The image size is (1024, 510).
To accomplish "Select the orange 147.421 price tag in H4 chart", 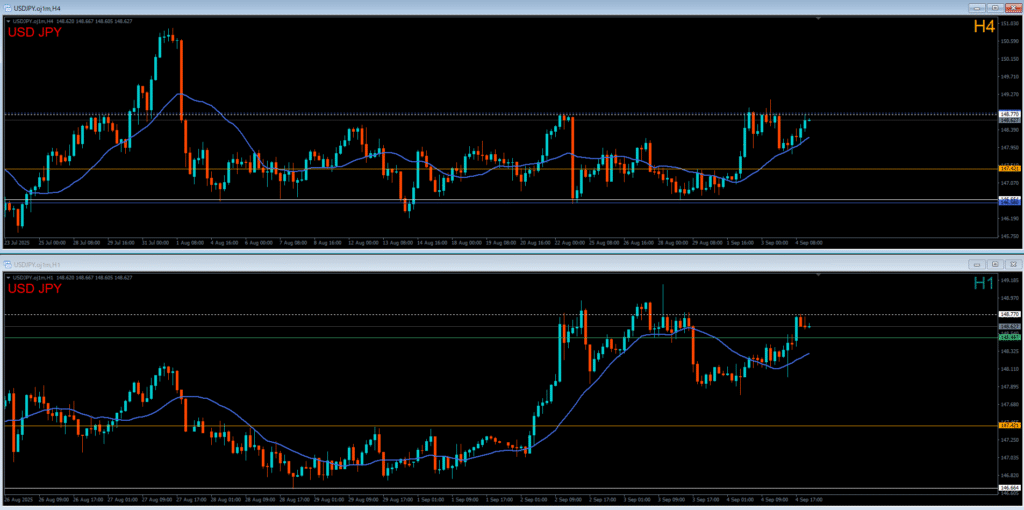I will (x=1010, y=168).
